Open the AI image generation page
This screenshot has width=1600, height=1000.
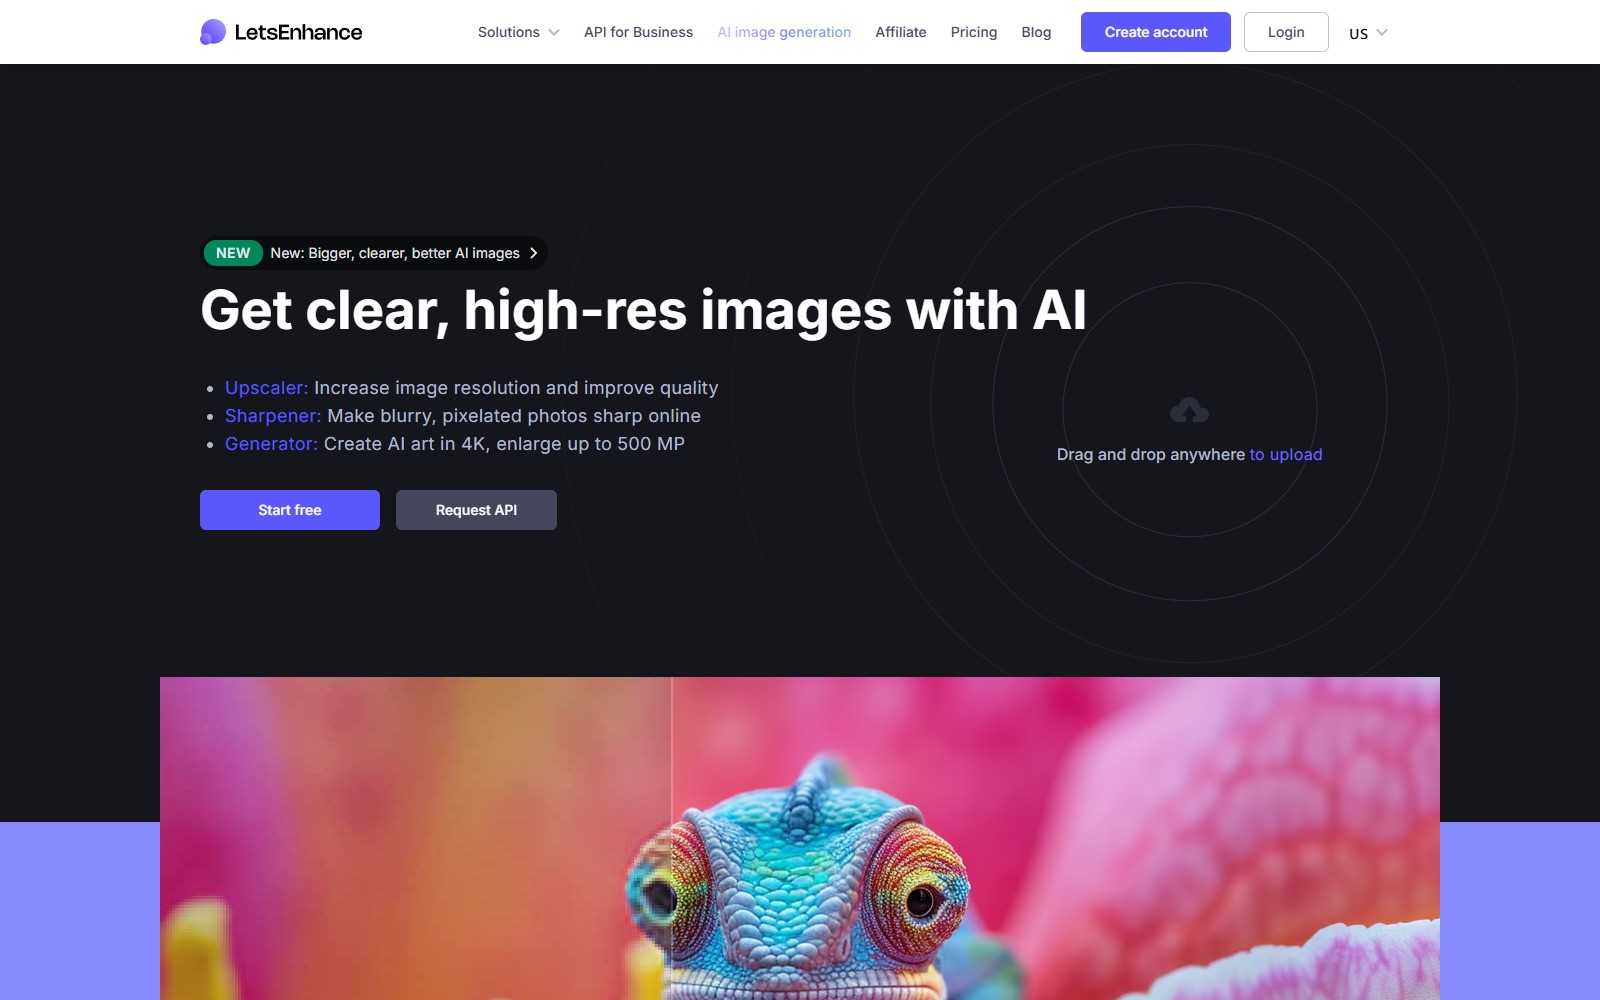[784, 32]
